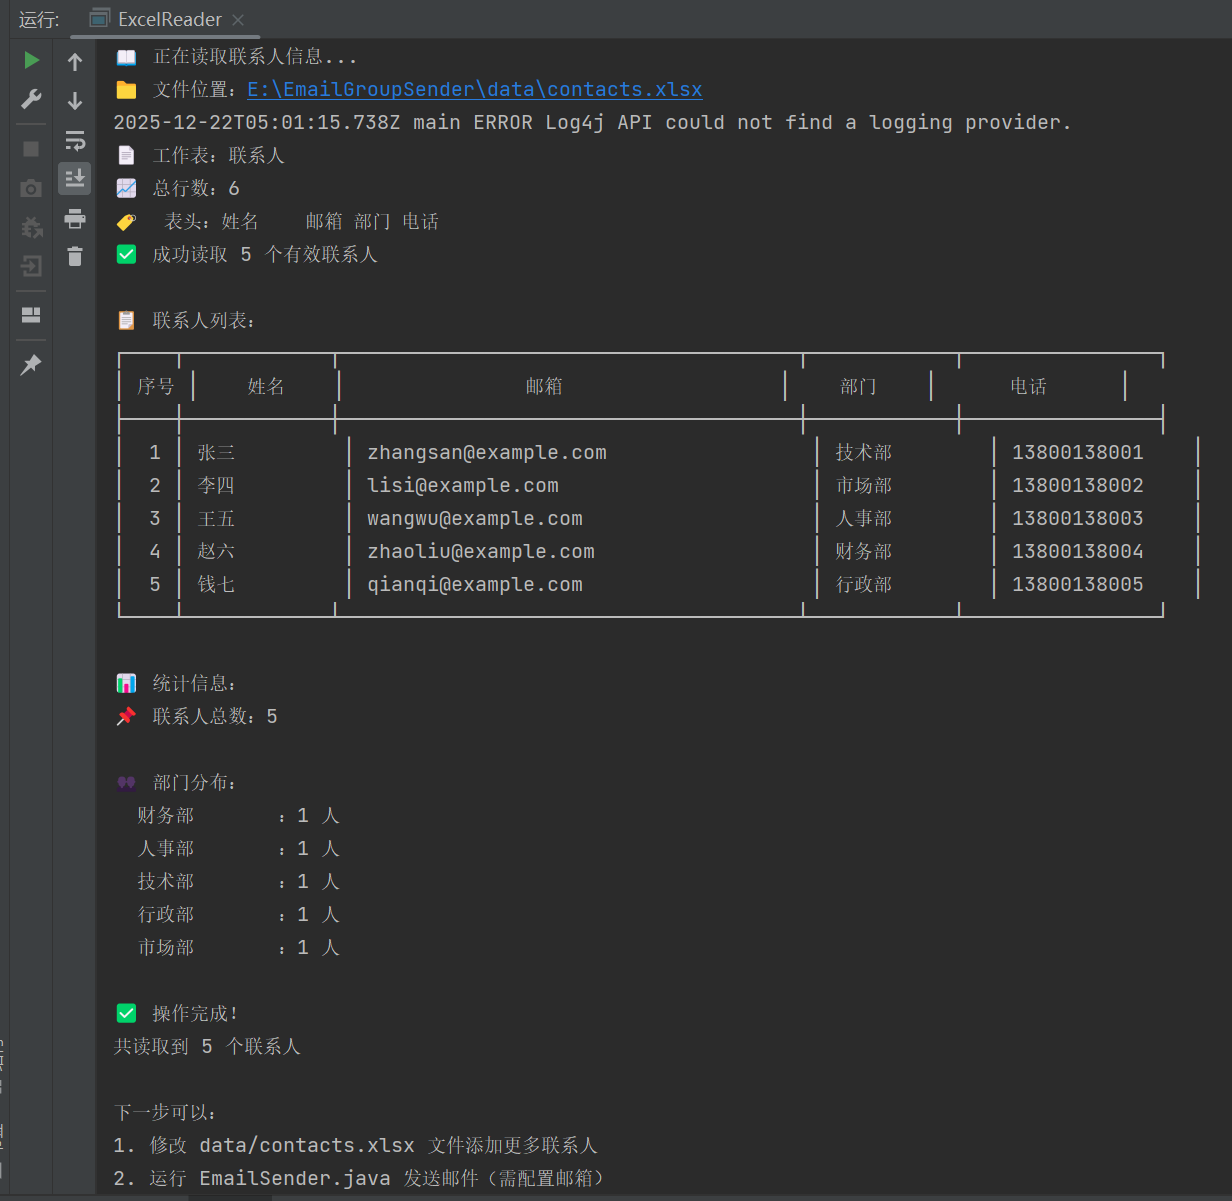Pin the ExcelReader tab with the pushpin icon
This screenshot has width=1232, height=1201.
coord(31,364)
